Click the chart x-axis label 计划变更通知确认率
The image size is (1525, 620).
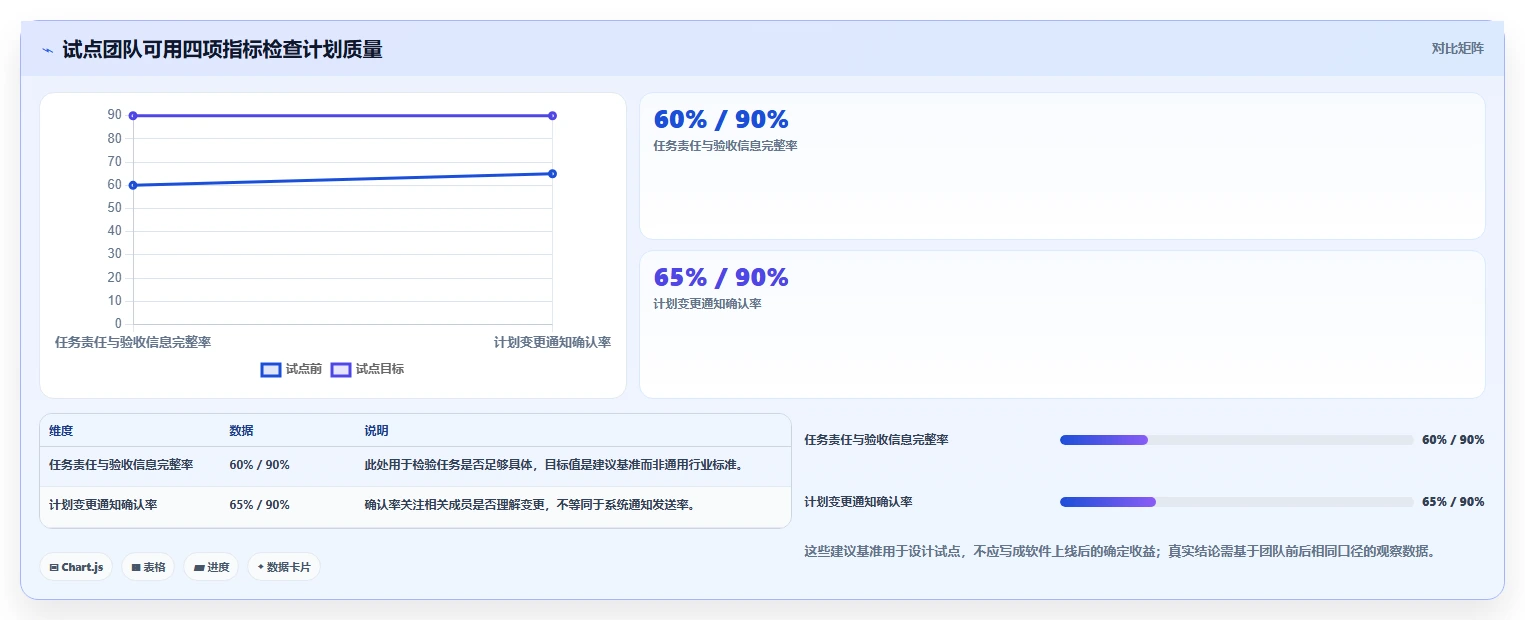[x=552, y=342]
